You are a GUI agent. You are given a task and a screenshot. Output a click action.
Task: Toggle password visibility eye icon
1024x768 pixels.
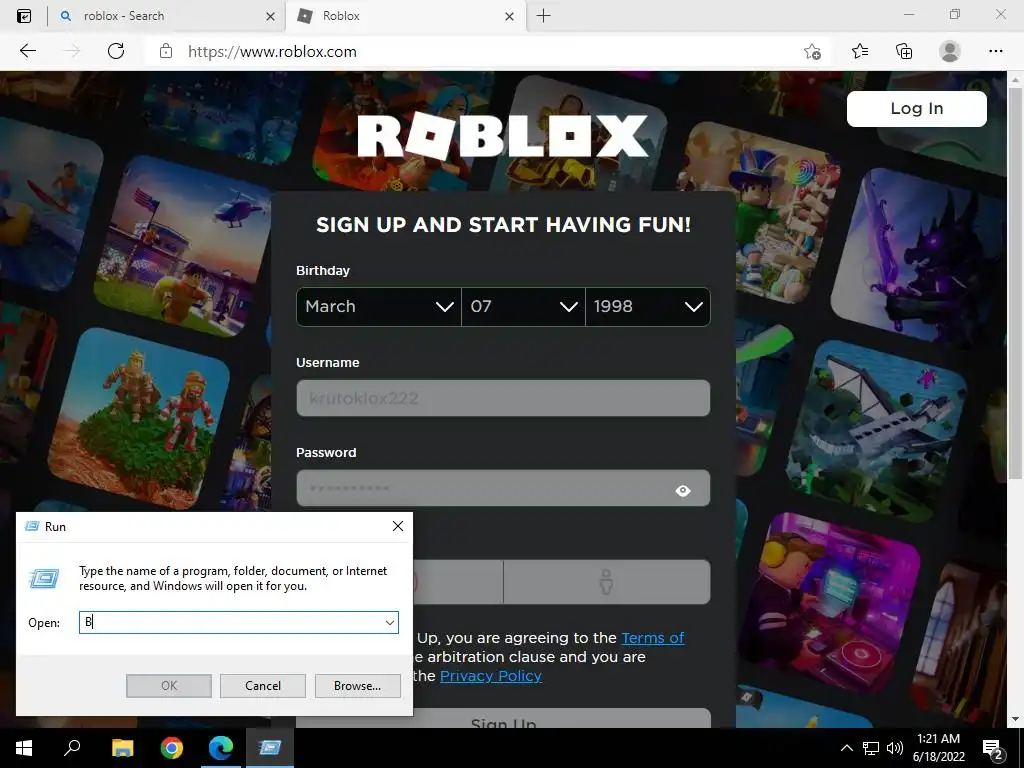point(683,490)
